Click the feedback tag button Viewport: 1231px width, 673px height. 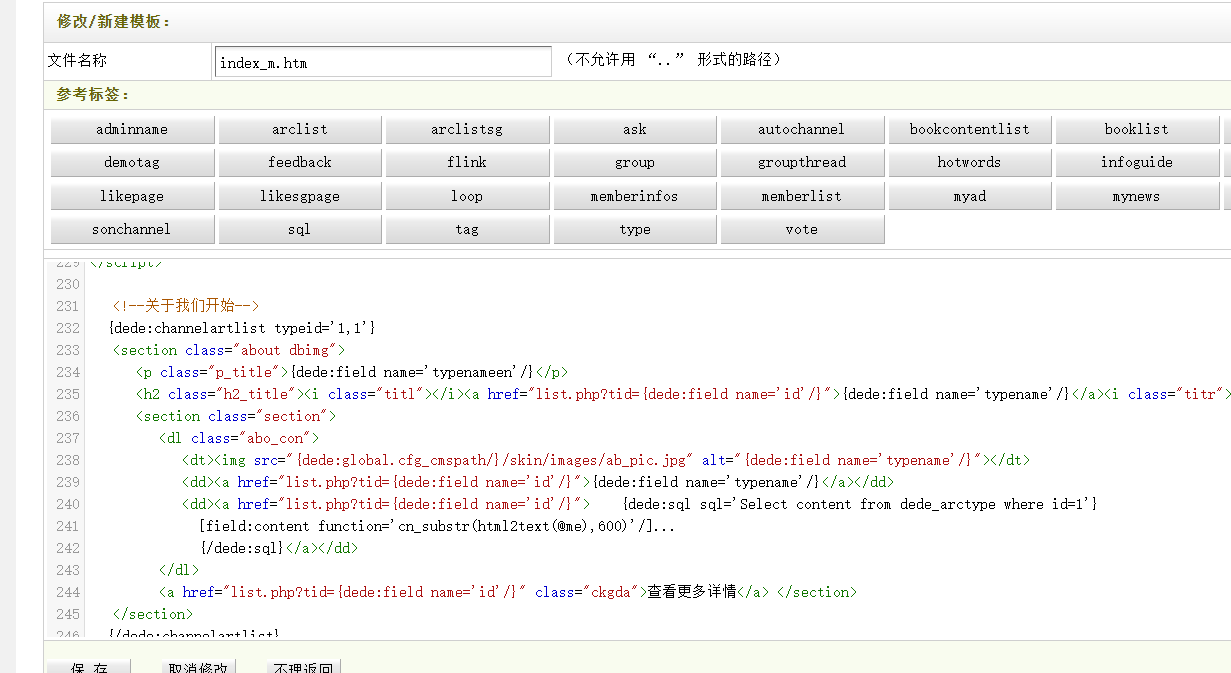(x=299, y=162)
